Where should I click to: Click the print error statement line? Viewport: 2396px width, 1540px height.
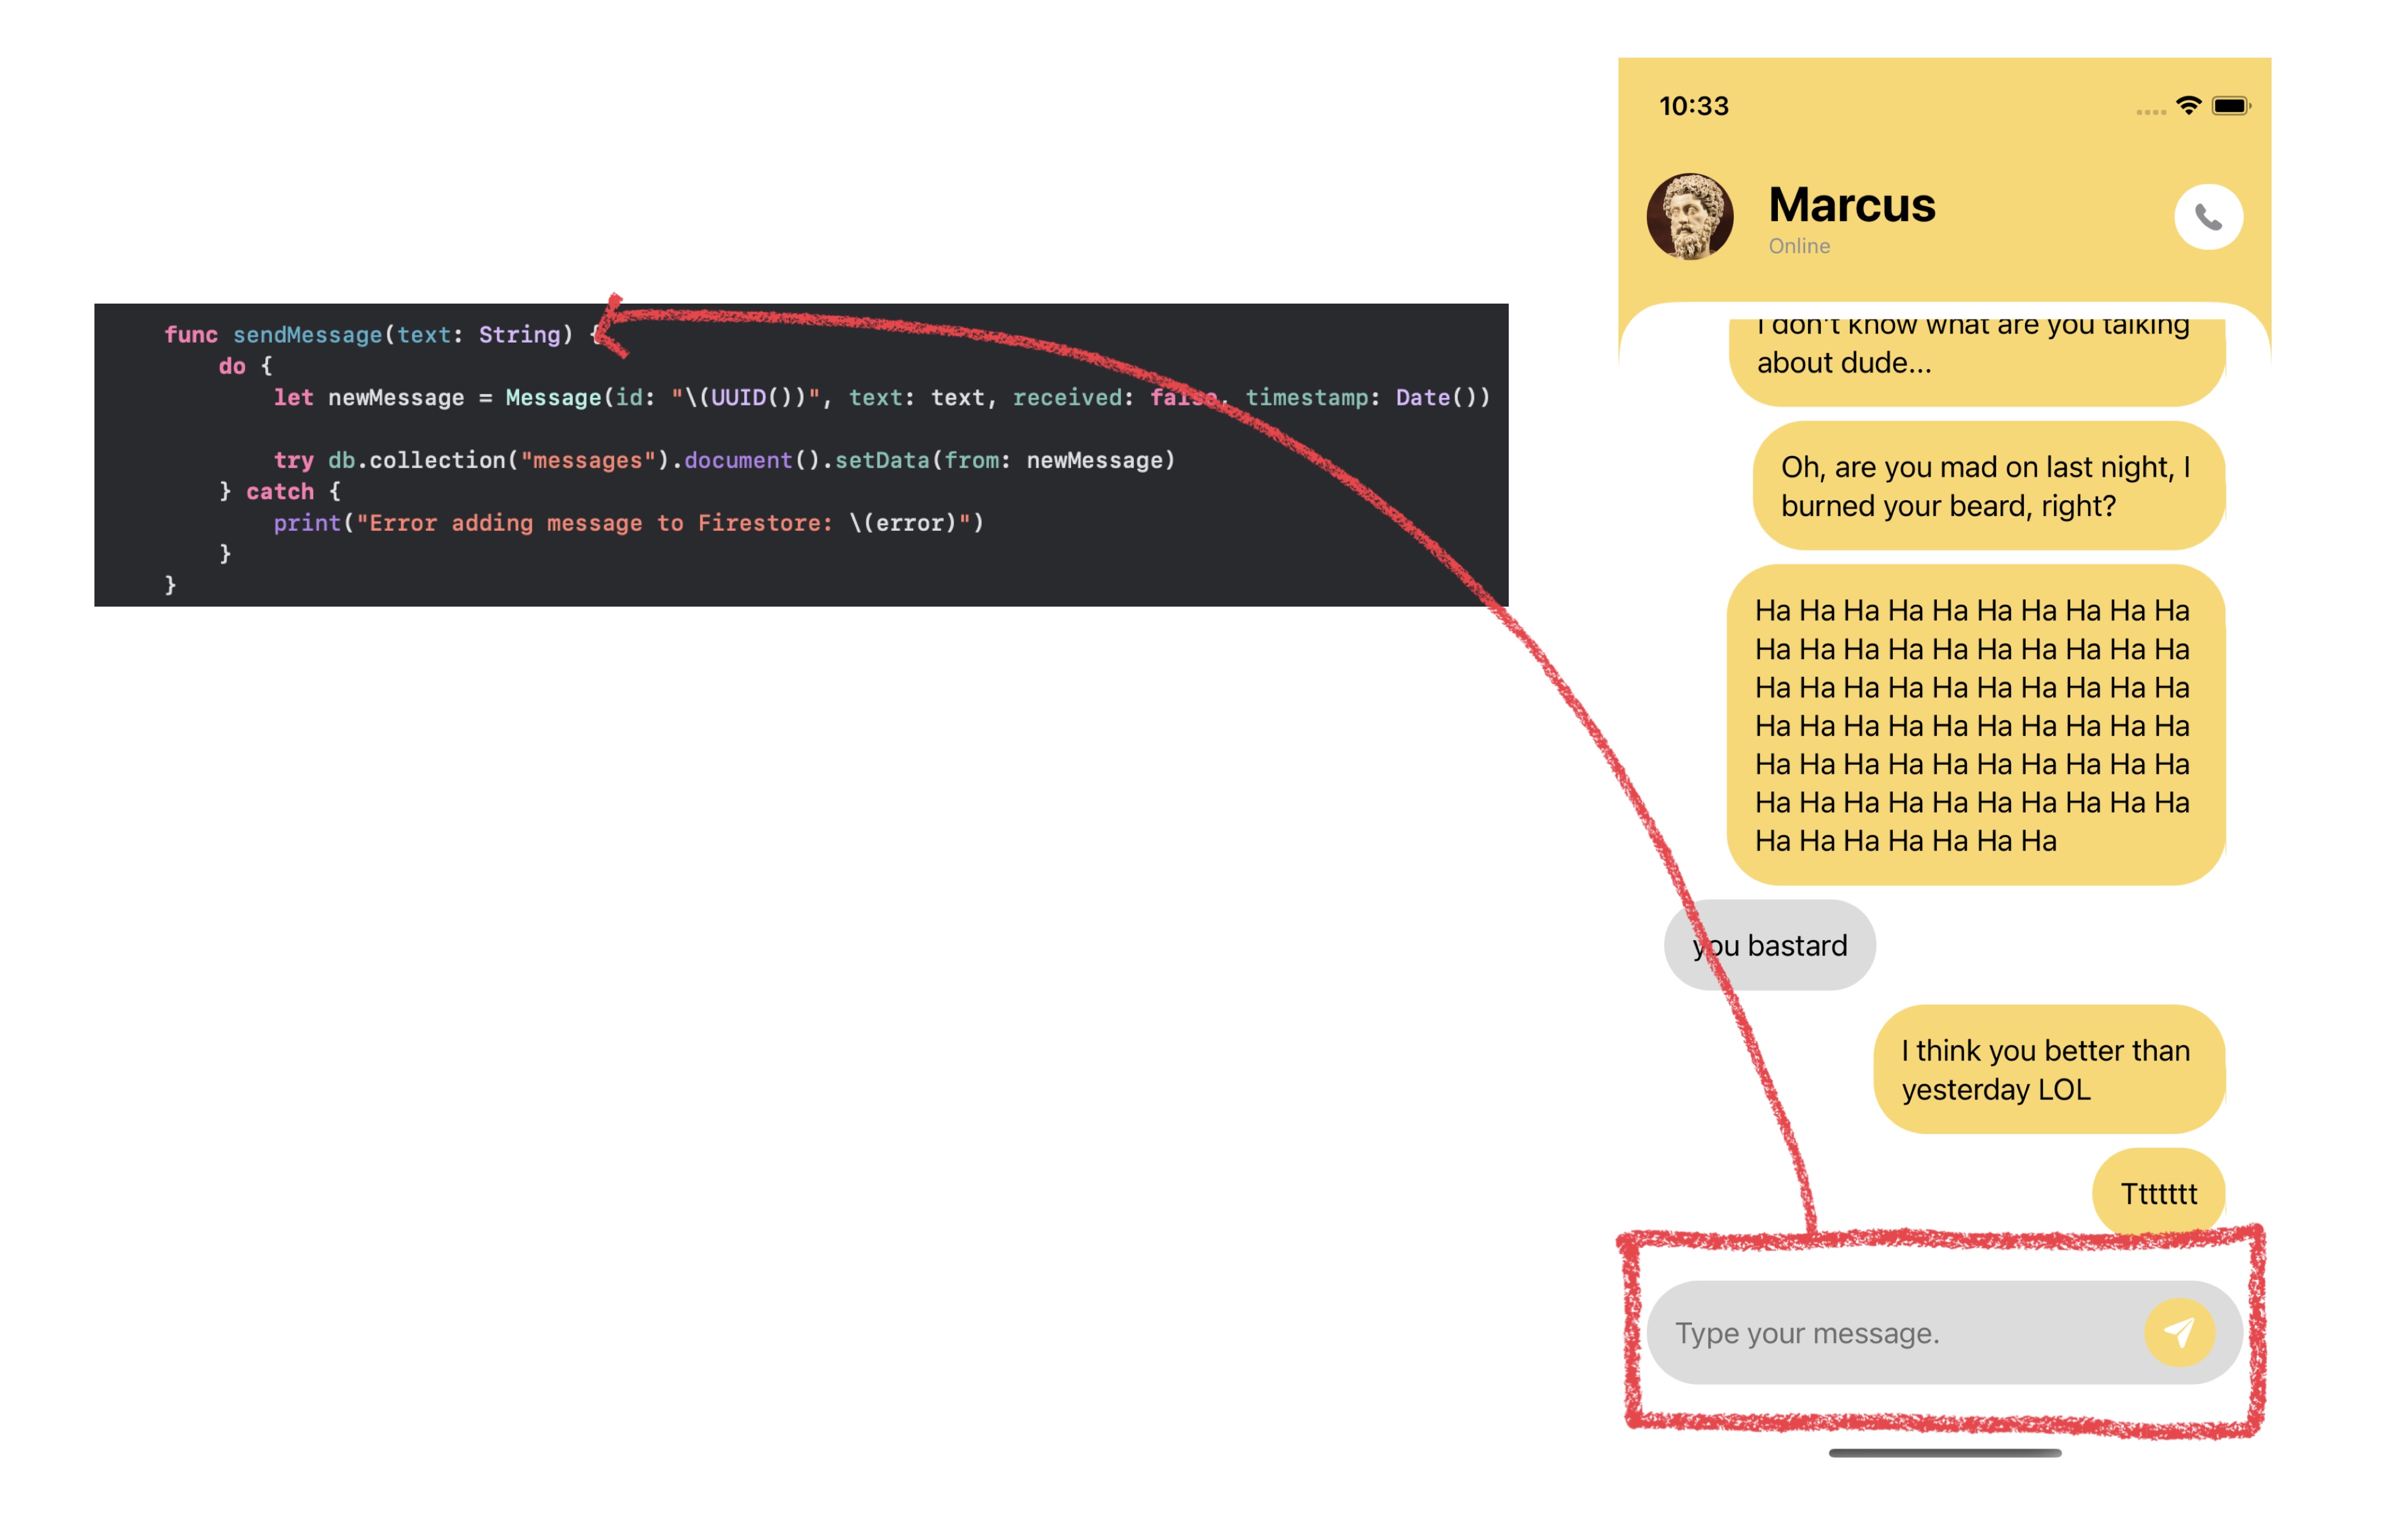628,523
